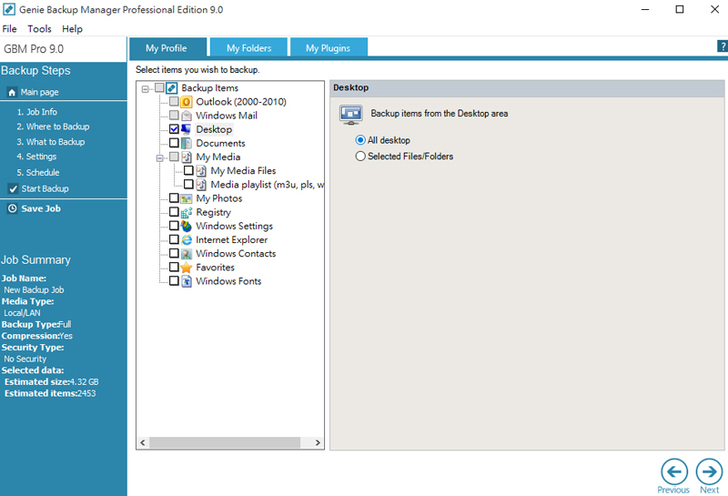
Task: Switch to the My Folders tab
Action: (247, 47)
